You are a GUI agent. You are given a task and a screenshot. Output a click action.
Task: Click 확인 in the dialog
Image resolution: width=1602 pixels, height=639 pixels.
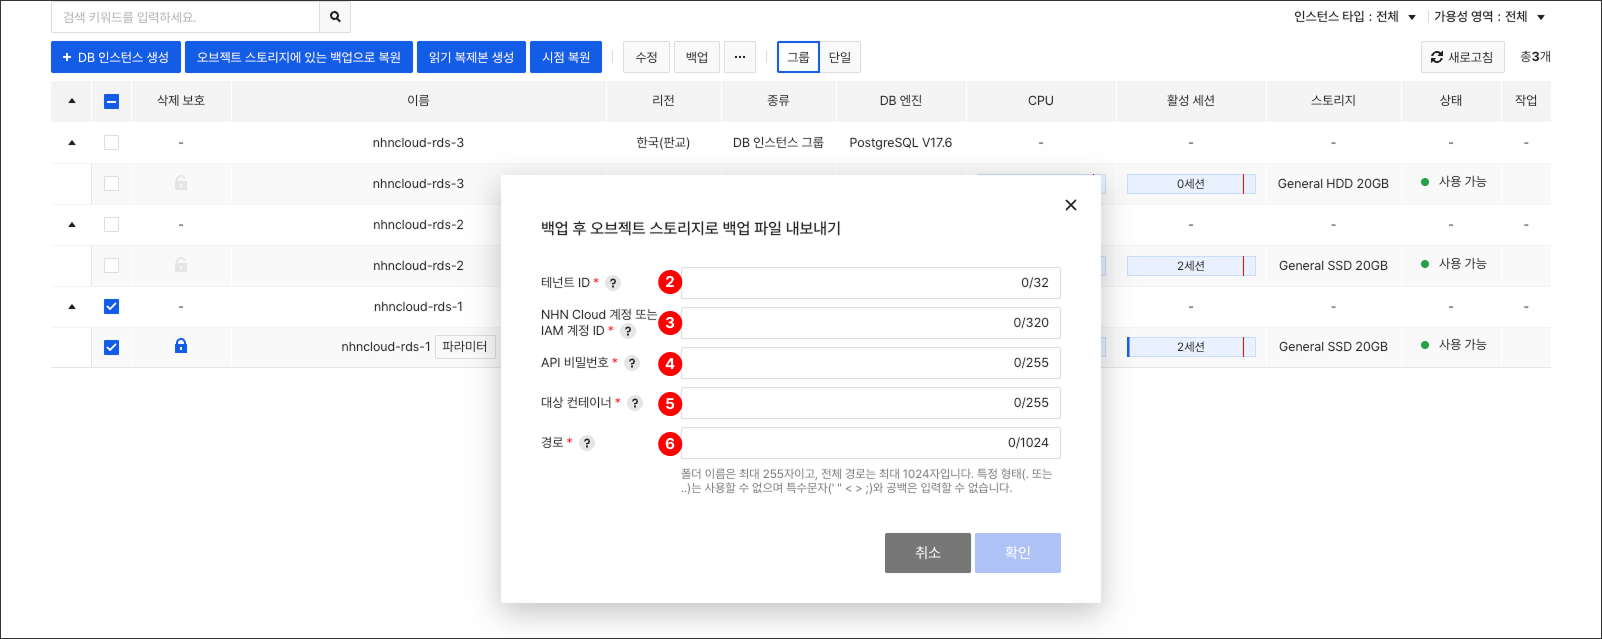tap(1018, 553)
